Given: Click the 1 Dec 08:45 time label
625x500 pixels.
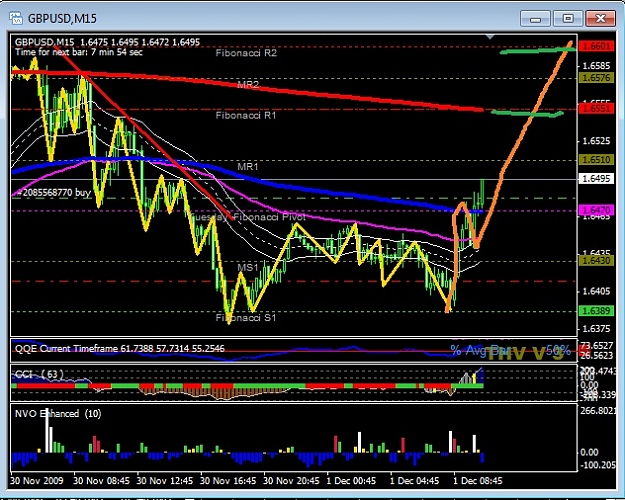Looking at the screenshot, I should coord(478,480).
